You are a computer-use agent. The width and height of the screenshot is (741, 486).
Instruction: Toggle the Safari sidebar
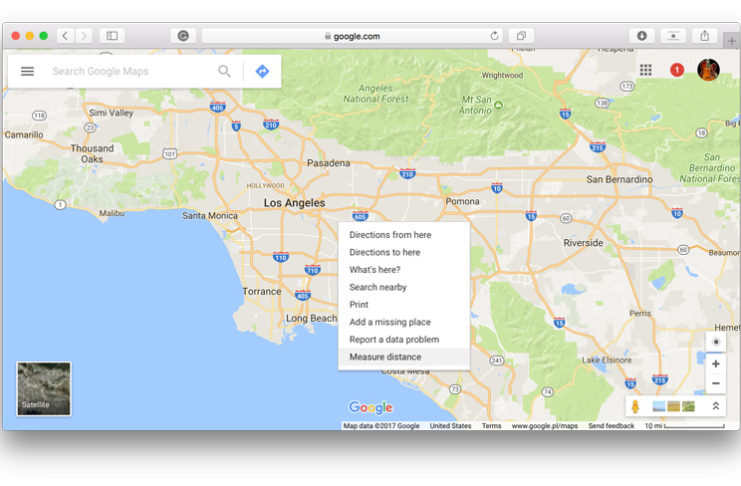(x=112, y=36)
